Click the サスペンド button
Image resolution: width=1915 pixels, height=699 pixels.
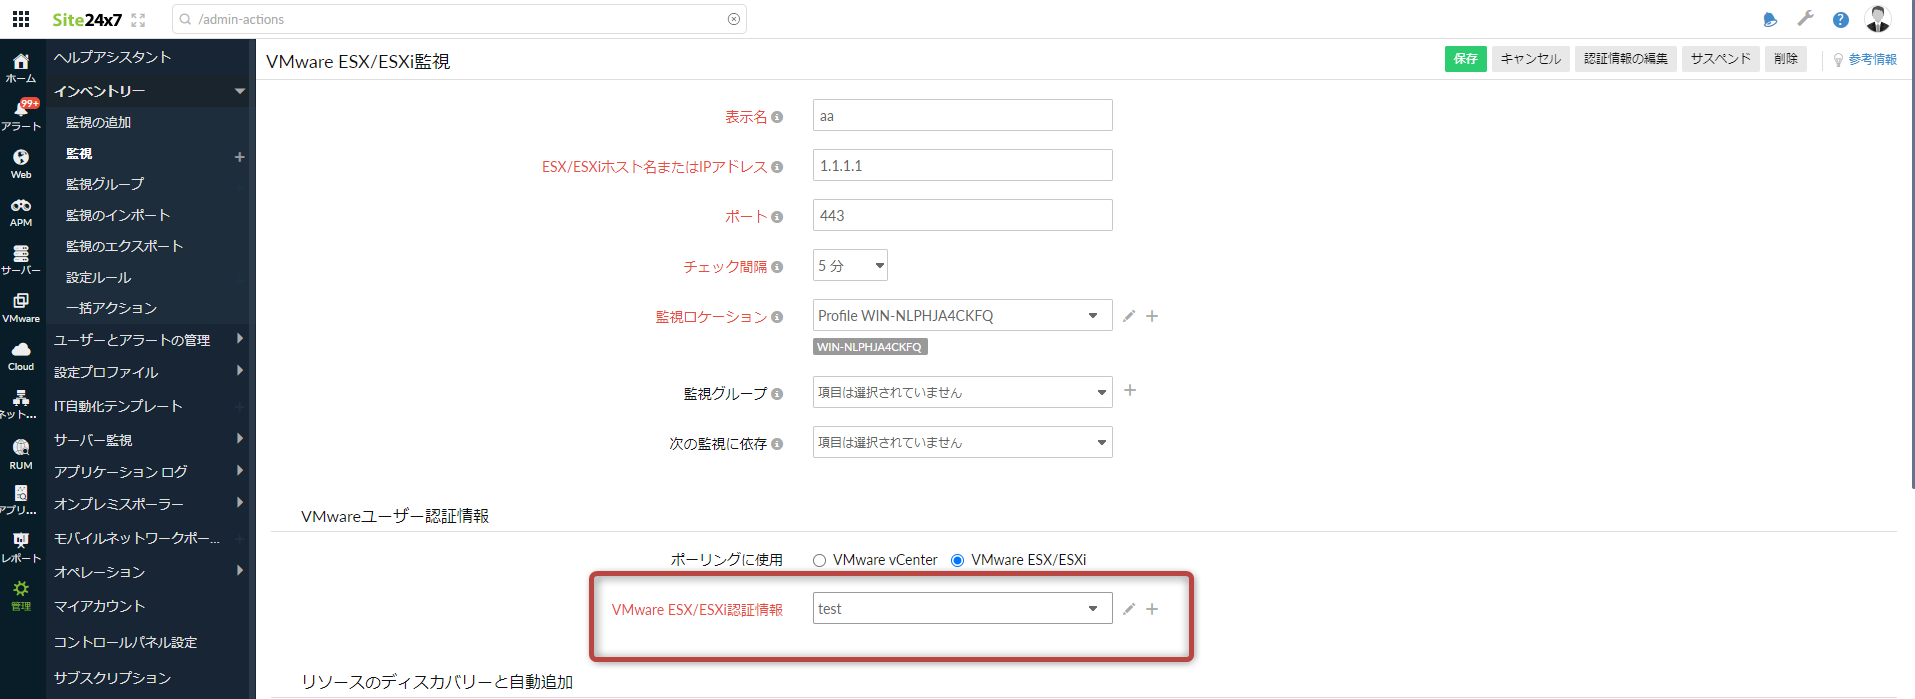(1720, 59)
